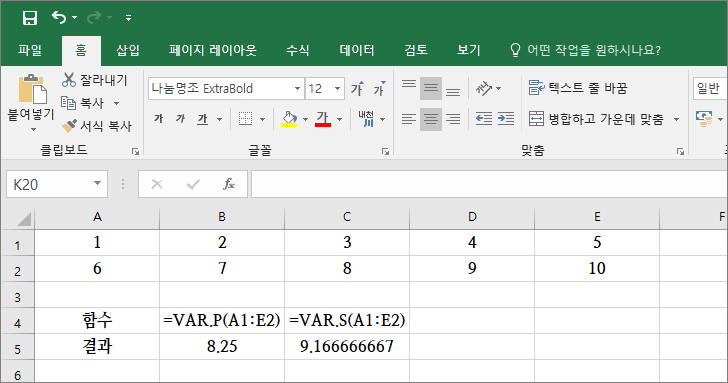Open the clipboard group dialog launcher
The height and width of the screenshot is (383, 728).
135,151
